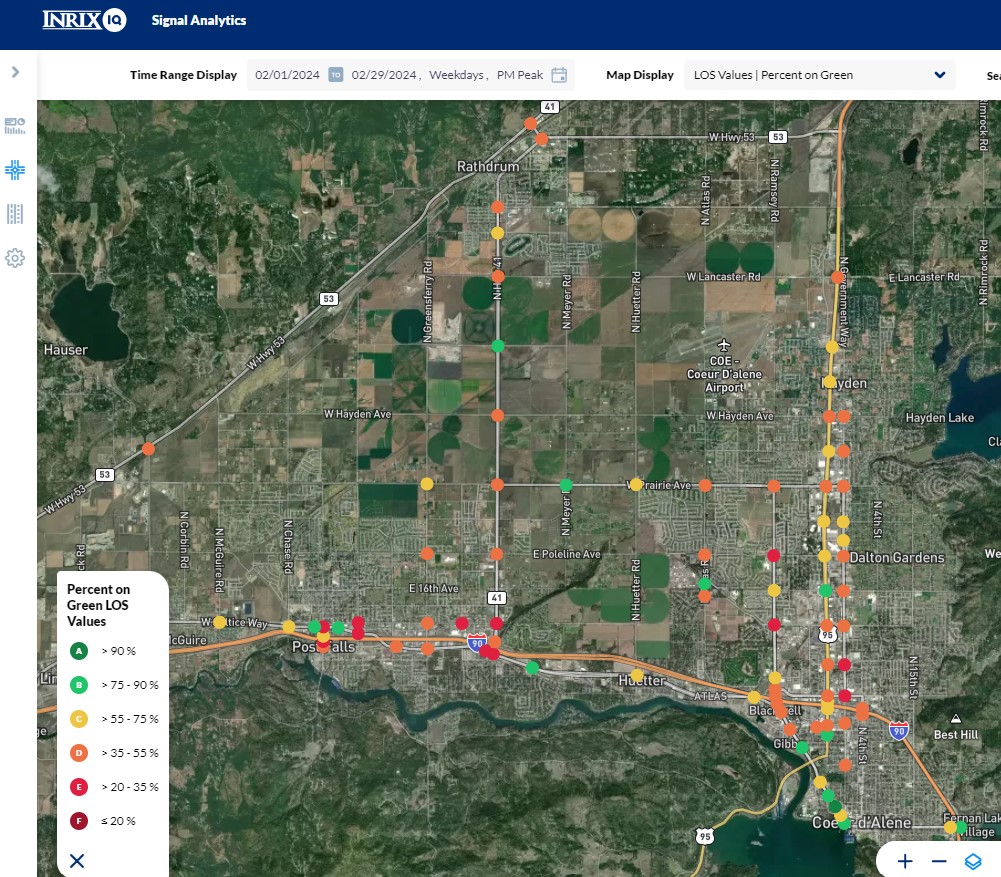This screenshot has height=877, width=1001.
Task: Click the Hayden Lake label
Action: point(940,417)
